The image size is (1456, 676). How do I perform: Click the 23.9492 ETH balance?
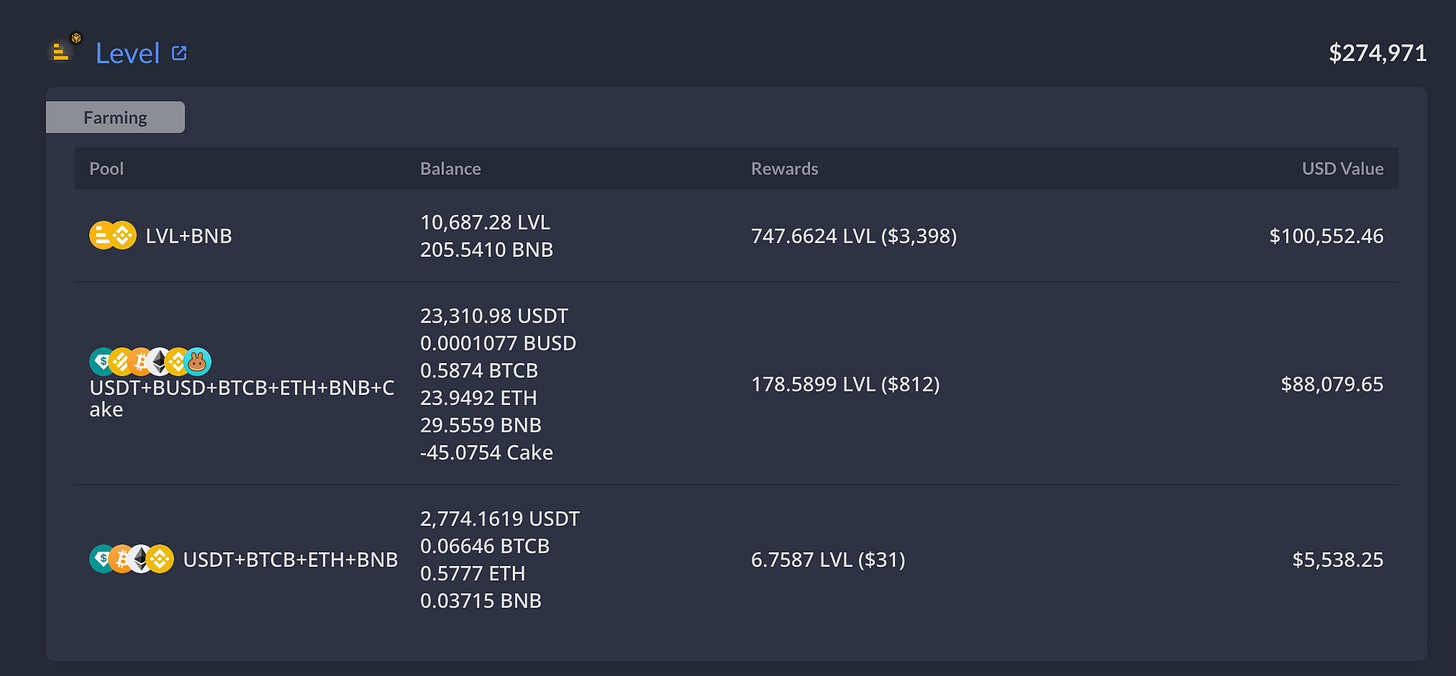(x=479, y=398)
